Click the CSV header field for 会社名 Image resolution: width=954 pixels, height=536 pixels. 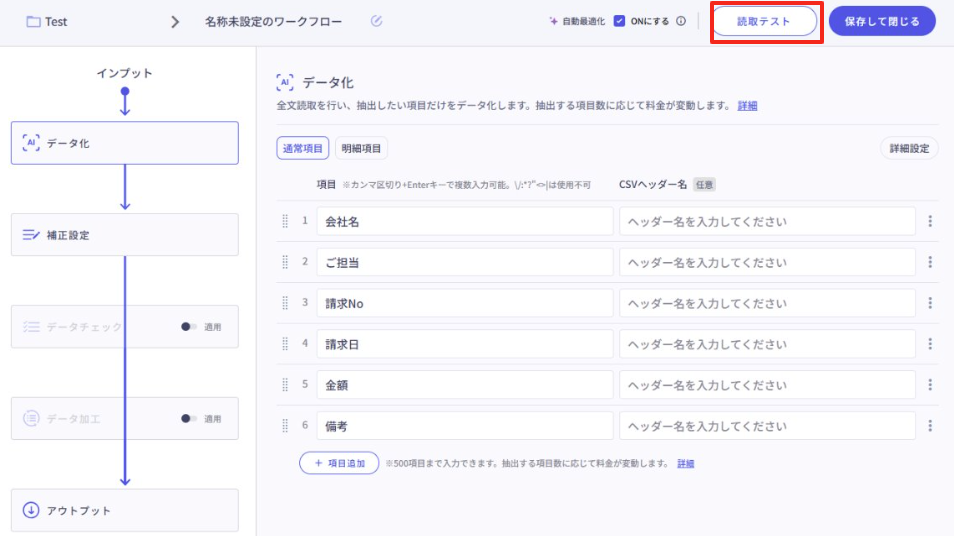767,221
